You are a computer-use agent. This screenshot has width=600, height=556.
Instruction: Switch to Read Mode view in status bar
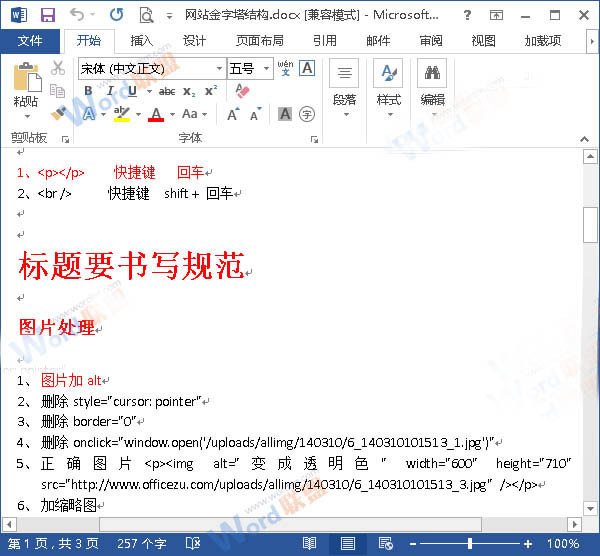tap(309, 544)
